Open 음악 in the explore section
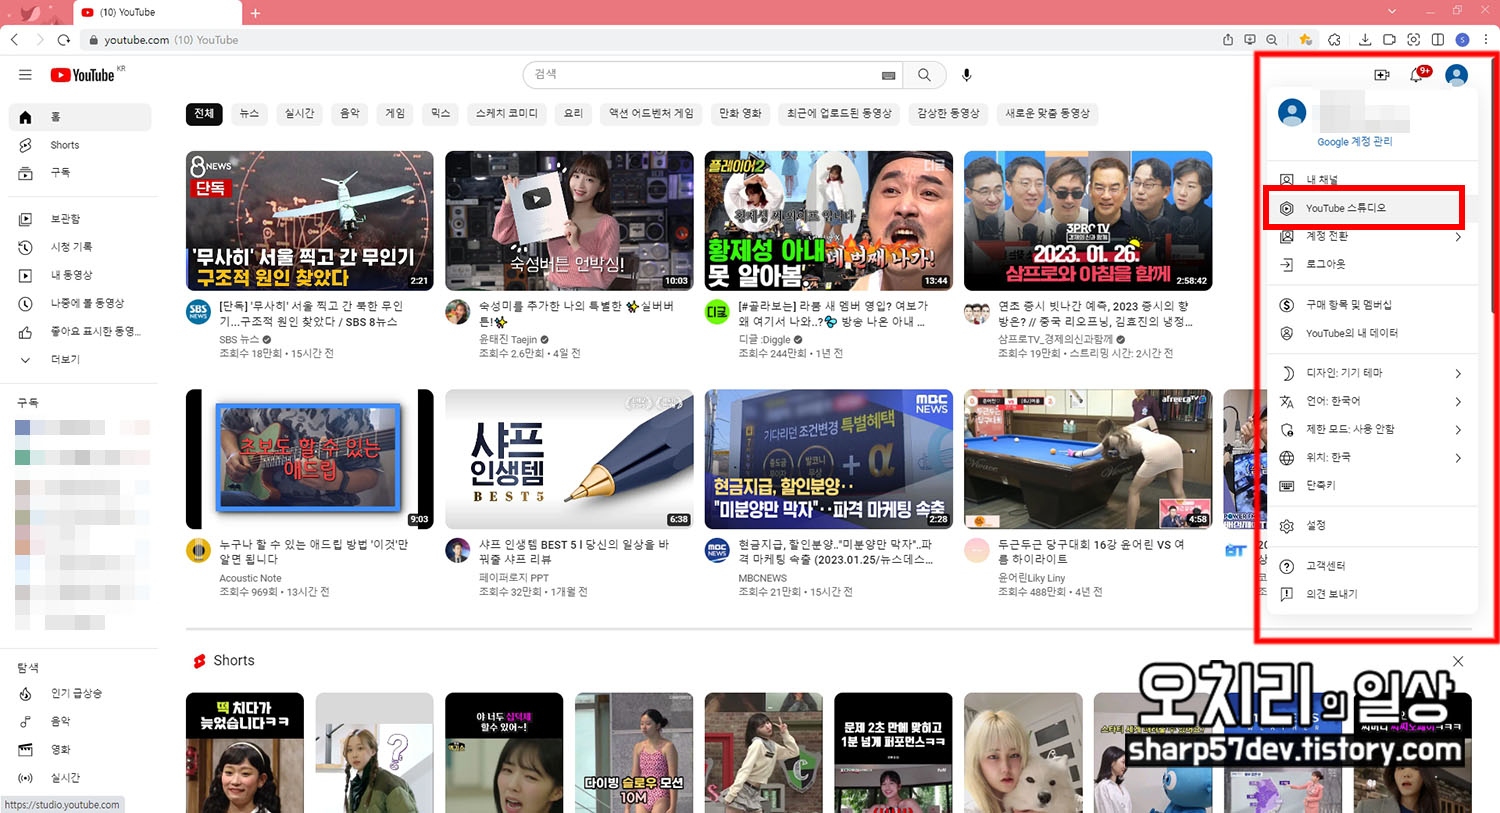The width and height of the screenshot is (1500, 813). [80, 721]
